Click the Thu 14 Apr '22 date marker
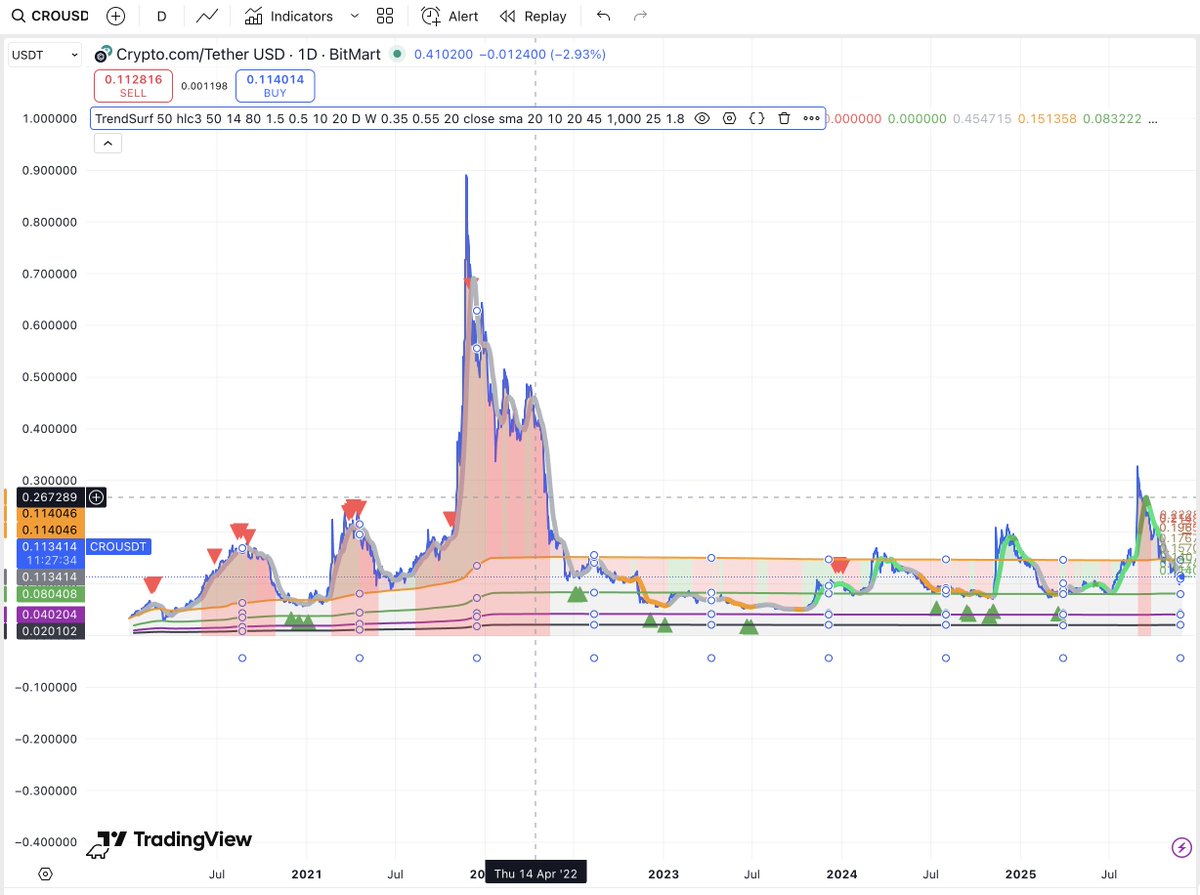This screenshot has width=1200, height=895. [x=535, y=872]
